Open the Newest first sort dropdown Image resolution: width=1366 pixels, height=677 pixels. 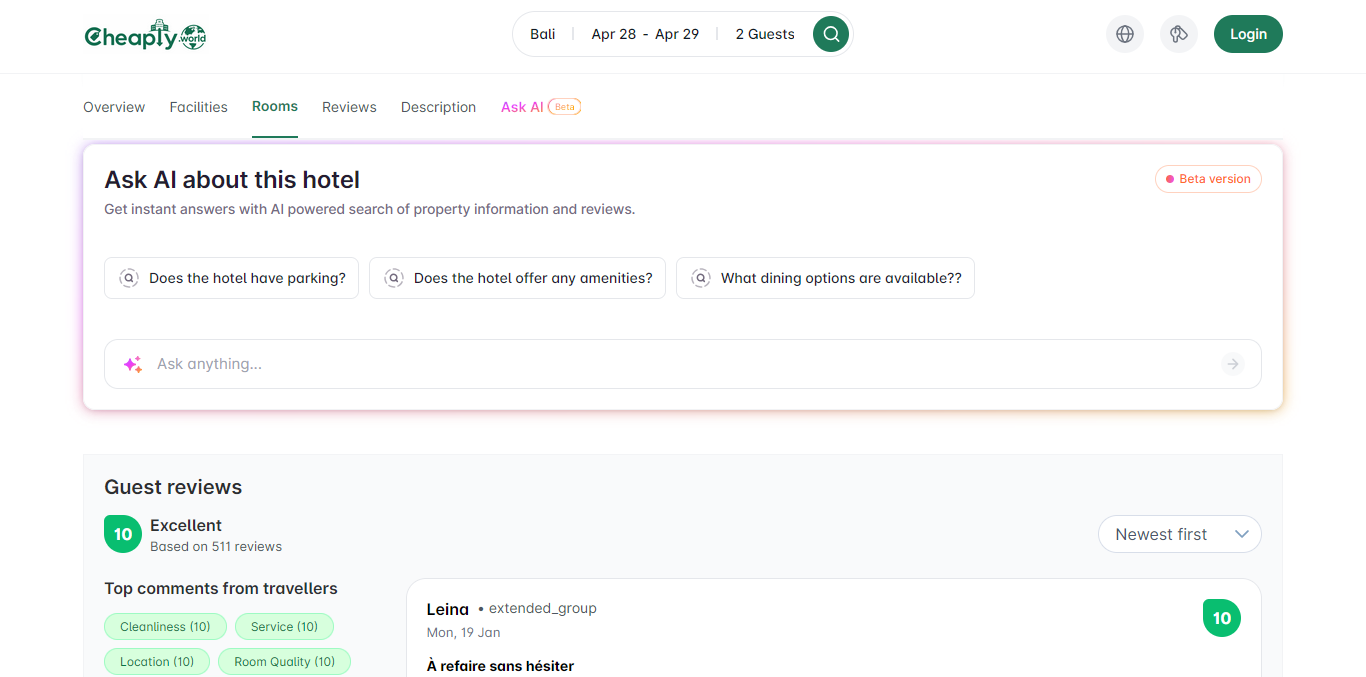(x=1180, y=534)
